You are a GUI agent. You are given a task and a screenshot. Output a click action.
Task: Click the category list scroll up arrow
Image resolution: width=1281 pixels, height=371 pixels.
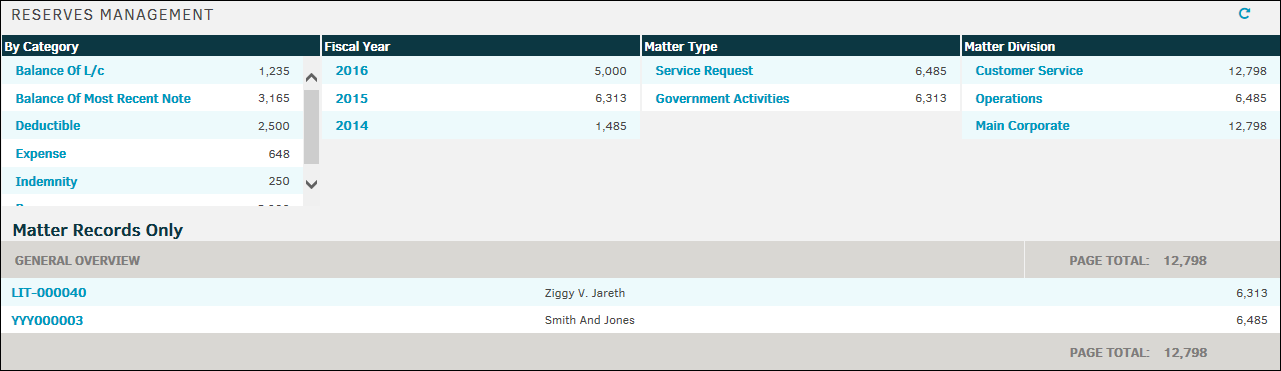coord(311,77)
